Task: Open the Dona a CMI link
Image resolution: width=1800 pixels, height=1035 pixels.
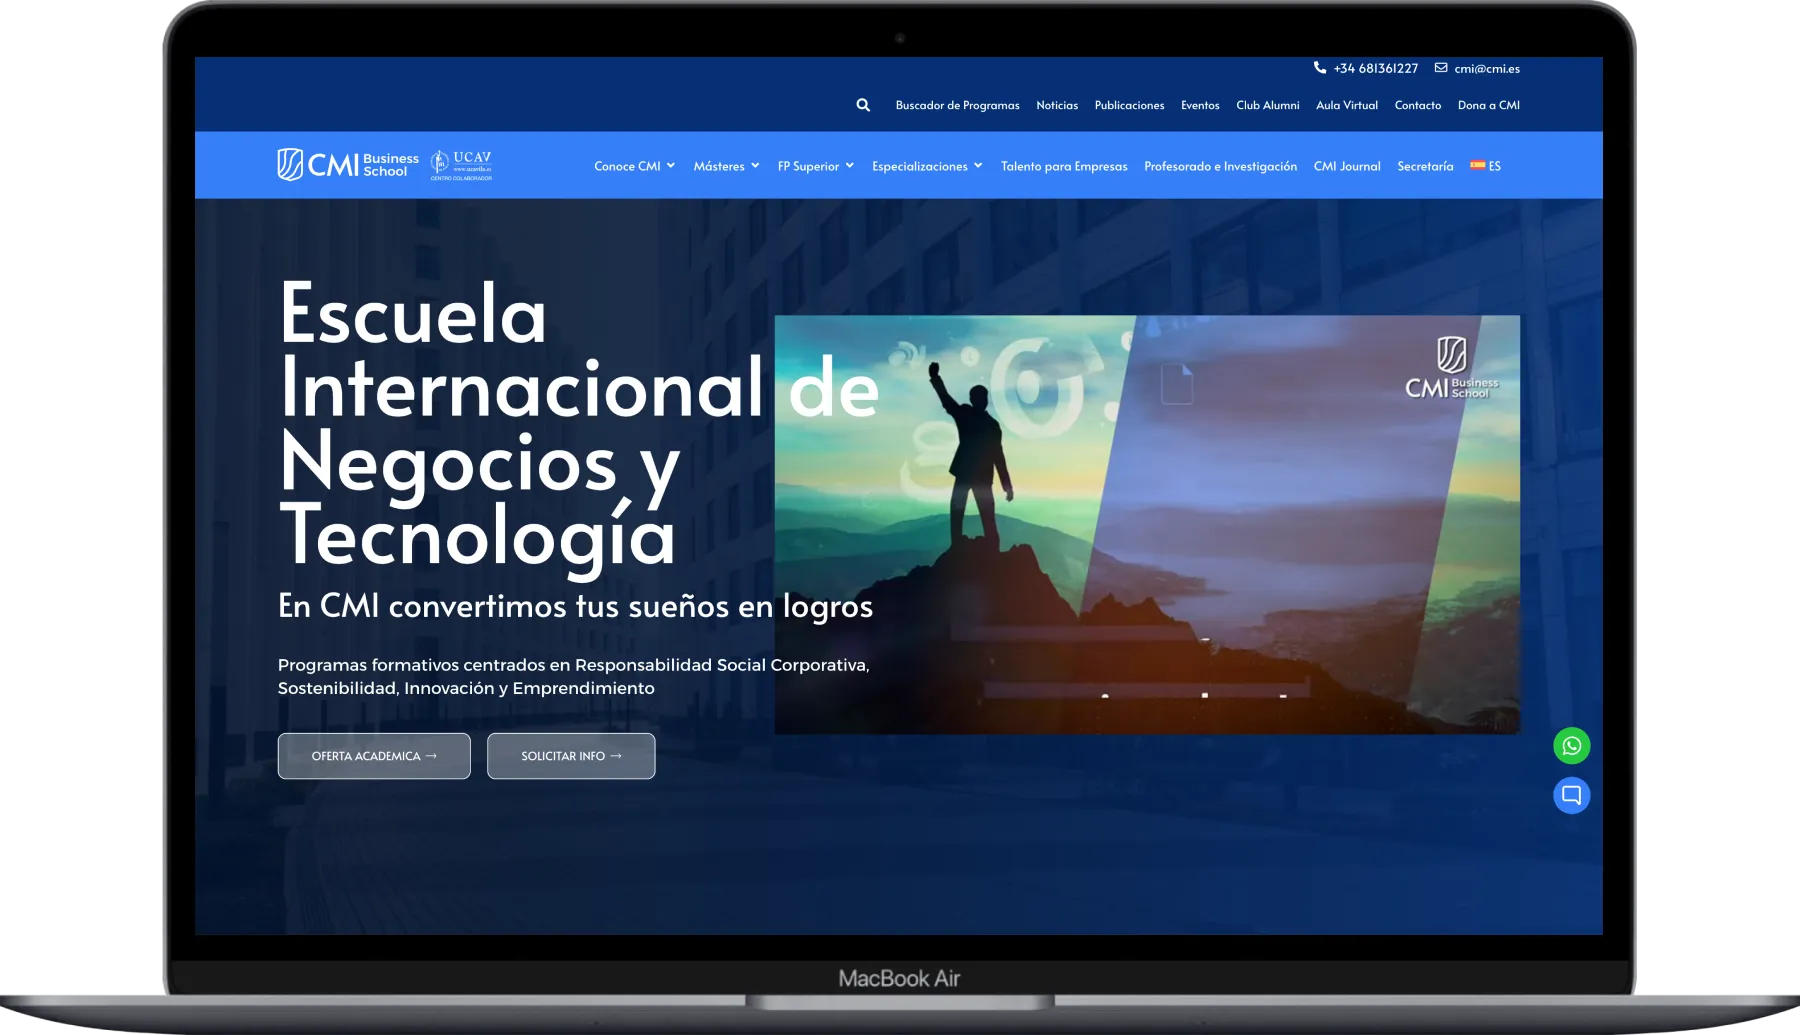Action: 1488,105
